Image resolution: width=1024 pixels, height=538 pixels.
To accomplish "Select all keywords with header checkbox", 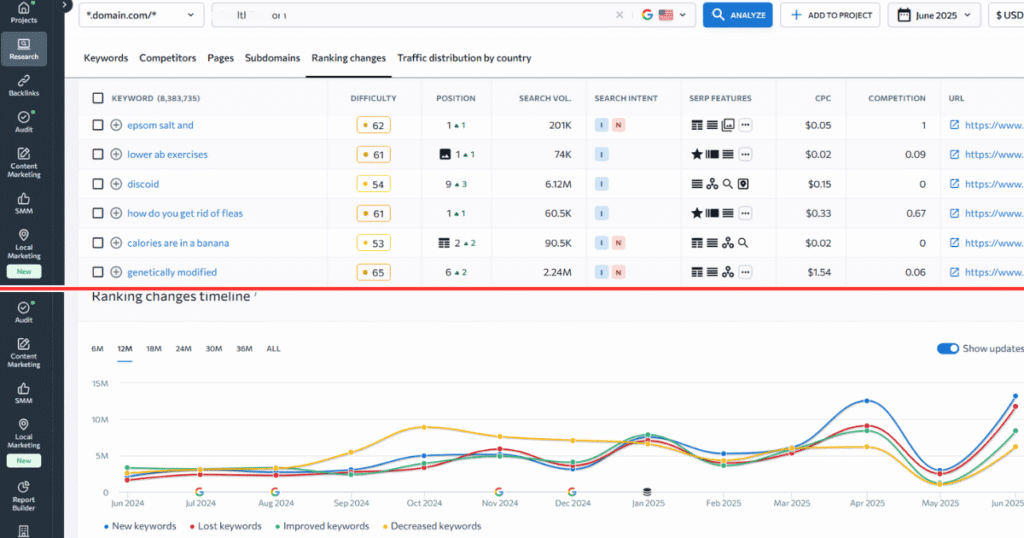I will point(98,98).
